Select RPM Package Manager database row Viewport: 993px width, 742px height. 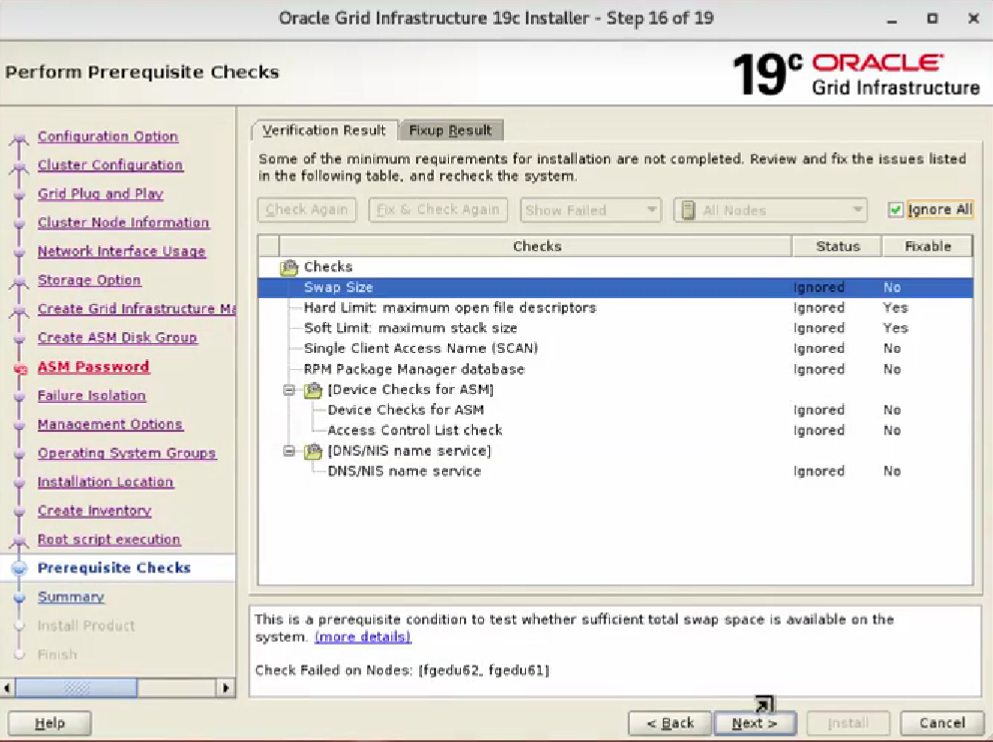click(615, 369)
